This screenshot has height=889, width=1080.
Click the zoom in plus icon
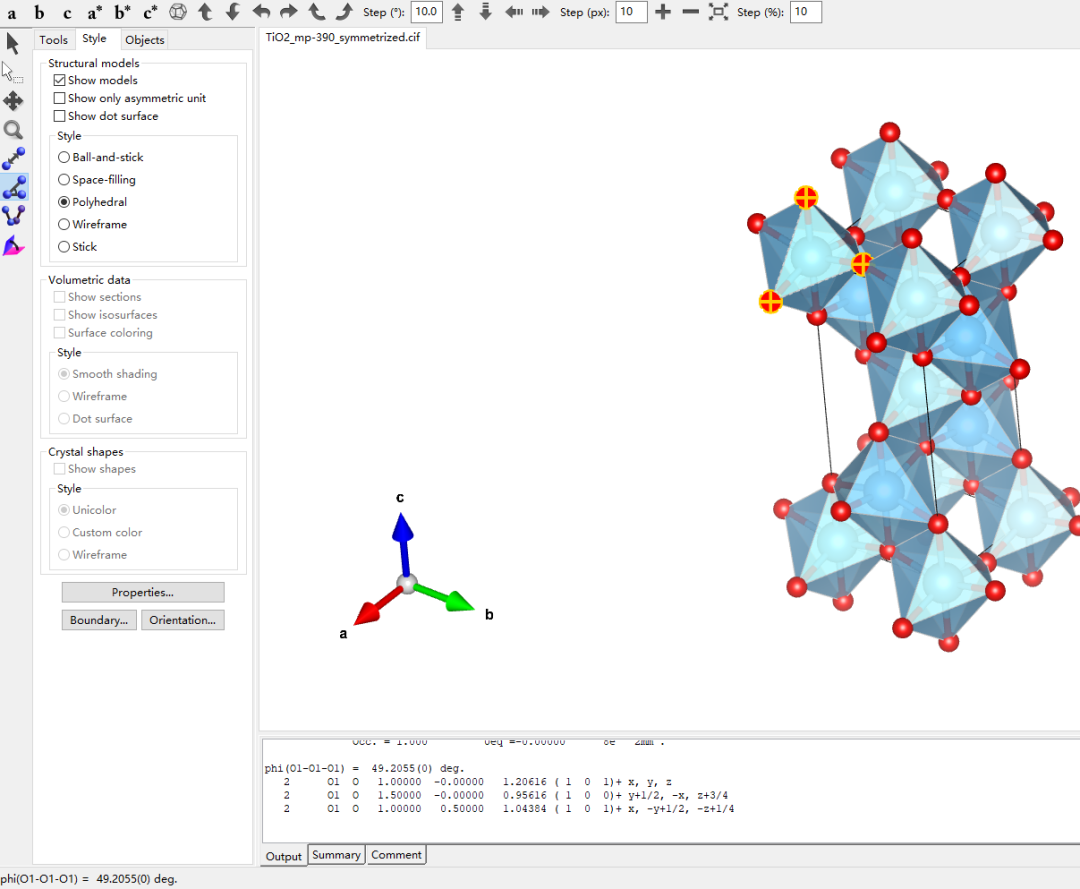pyautogui.click(x=662, y=12)
